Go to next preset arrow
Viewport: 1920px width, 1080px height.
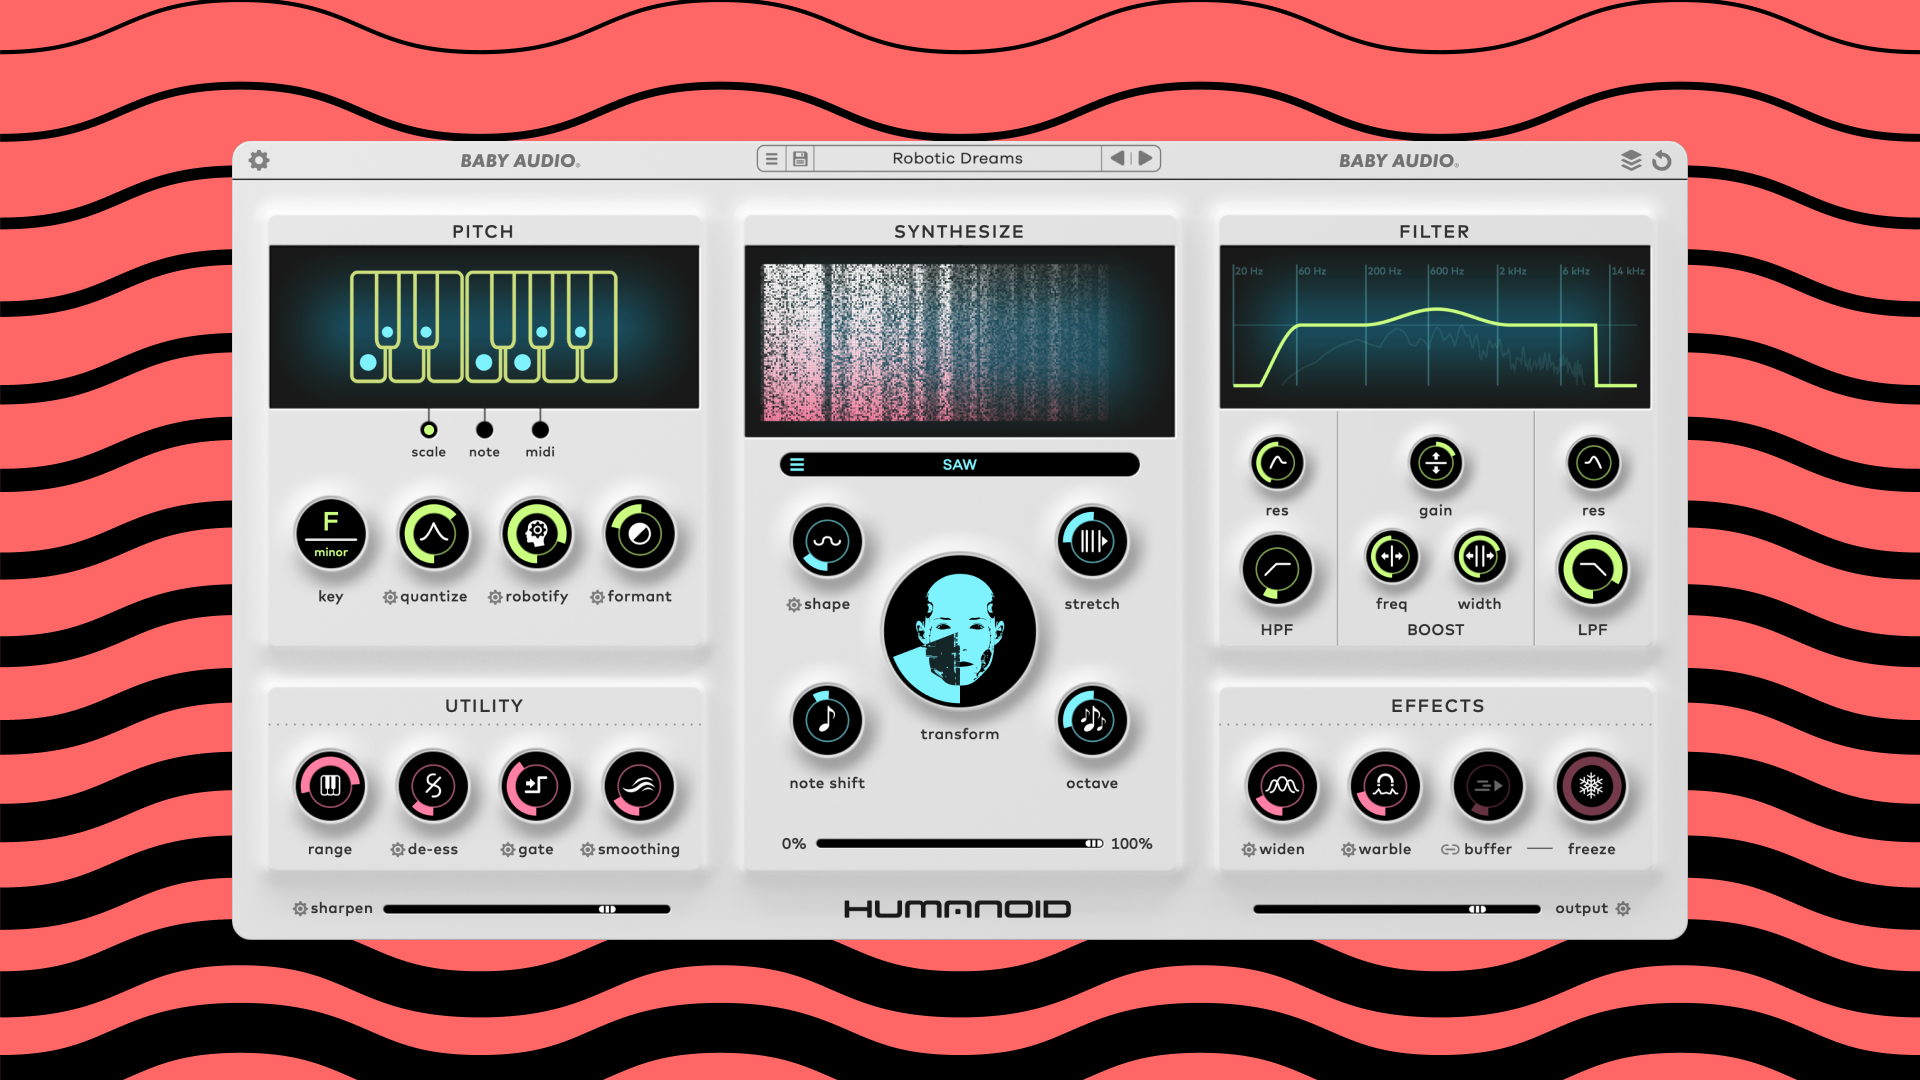pyautogui.click(x=1146, y=158)
